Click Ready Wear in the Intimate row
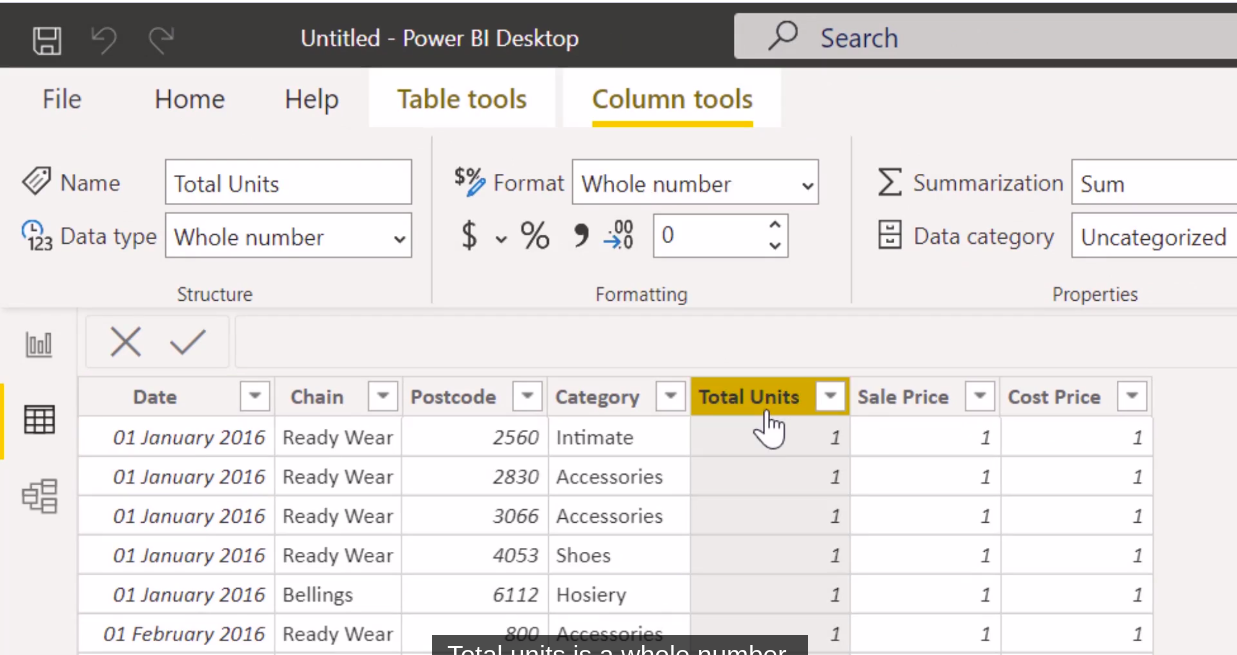This screenshot has height=655, width=1237. click(338, 437)
